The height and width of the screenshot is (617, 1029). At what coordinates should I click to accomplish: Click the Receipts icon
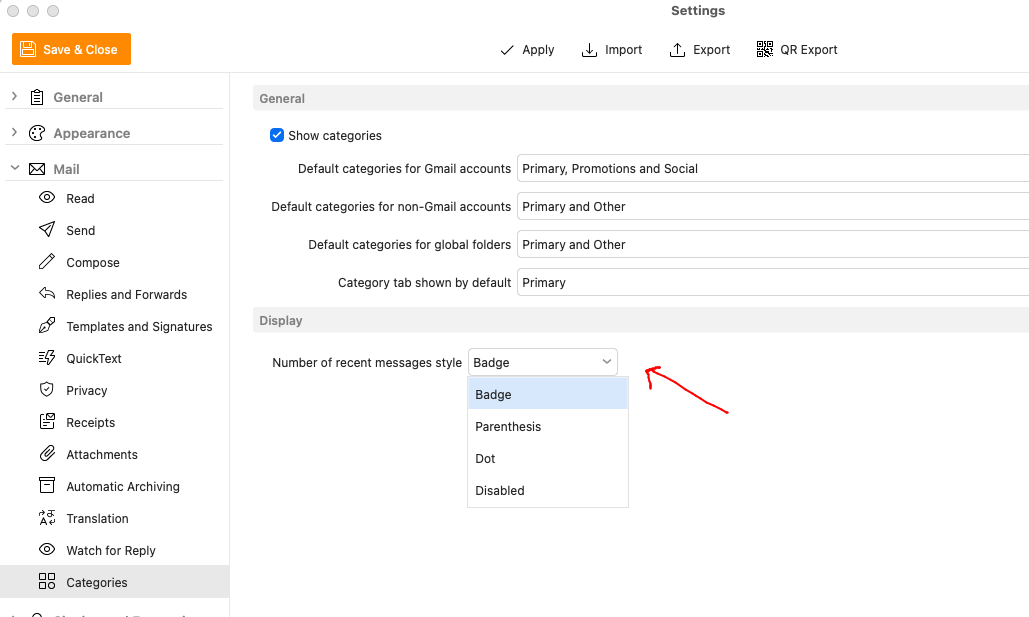[47, 421]
